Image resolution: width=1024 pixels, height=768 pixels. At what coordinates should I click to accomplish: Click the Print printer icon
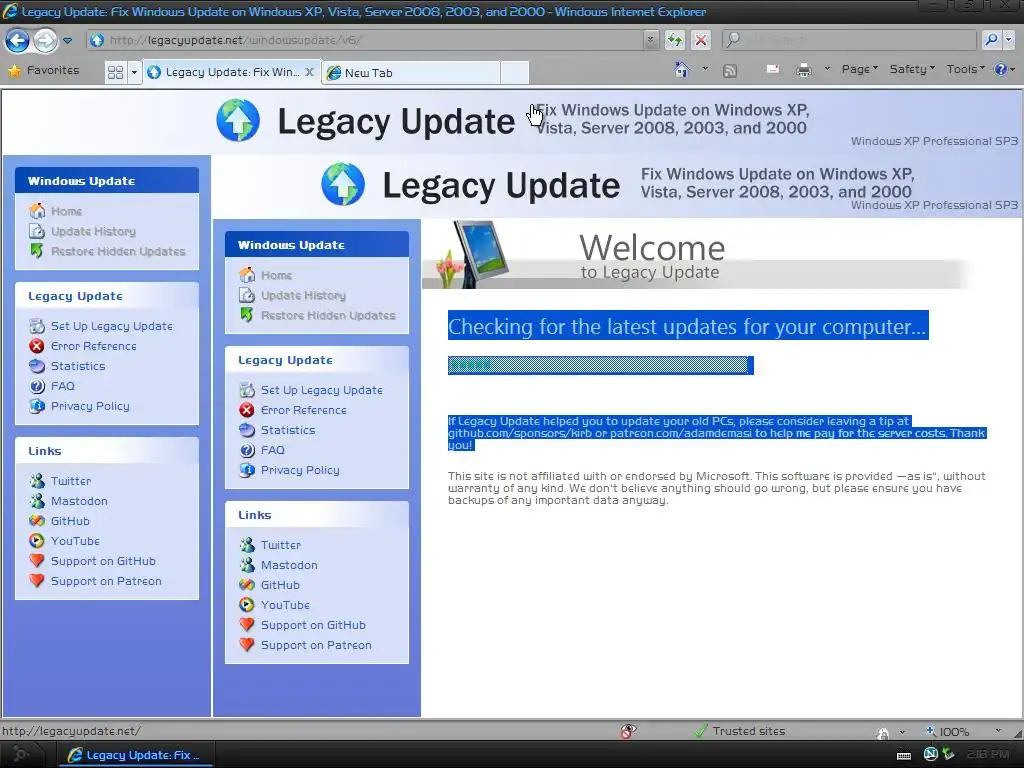804,70
